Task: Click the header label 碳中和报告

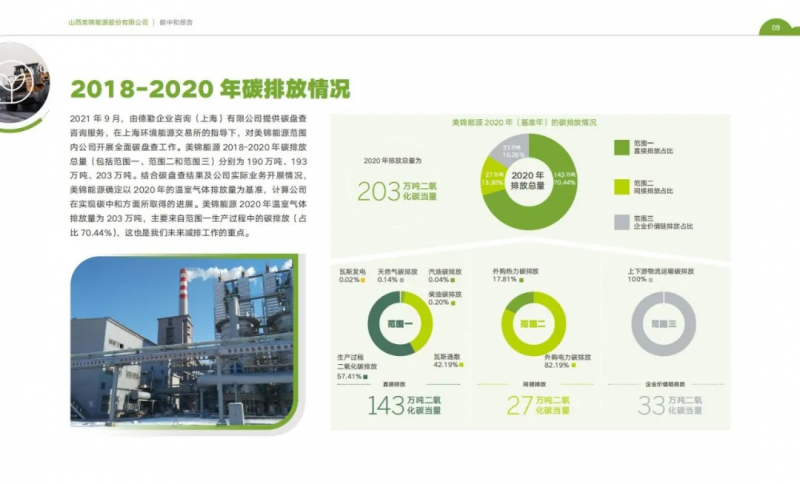Action: pyautogui.click(x=176, y=22)
